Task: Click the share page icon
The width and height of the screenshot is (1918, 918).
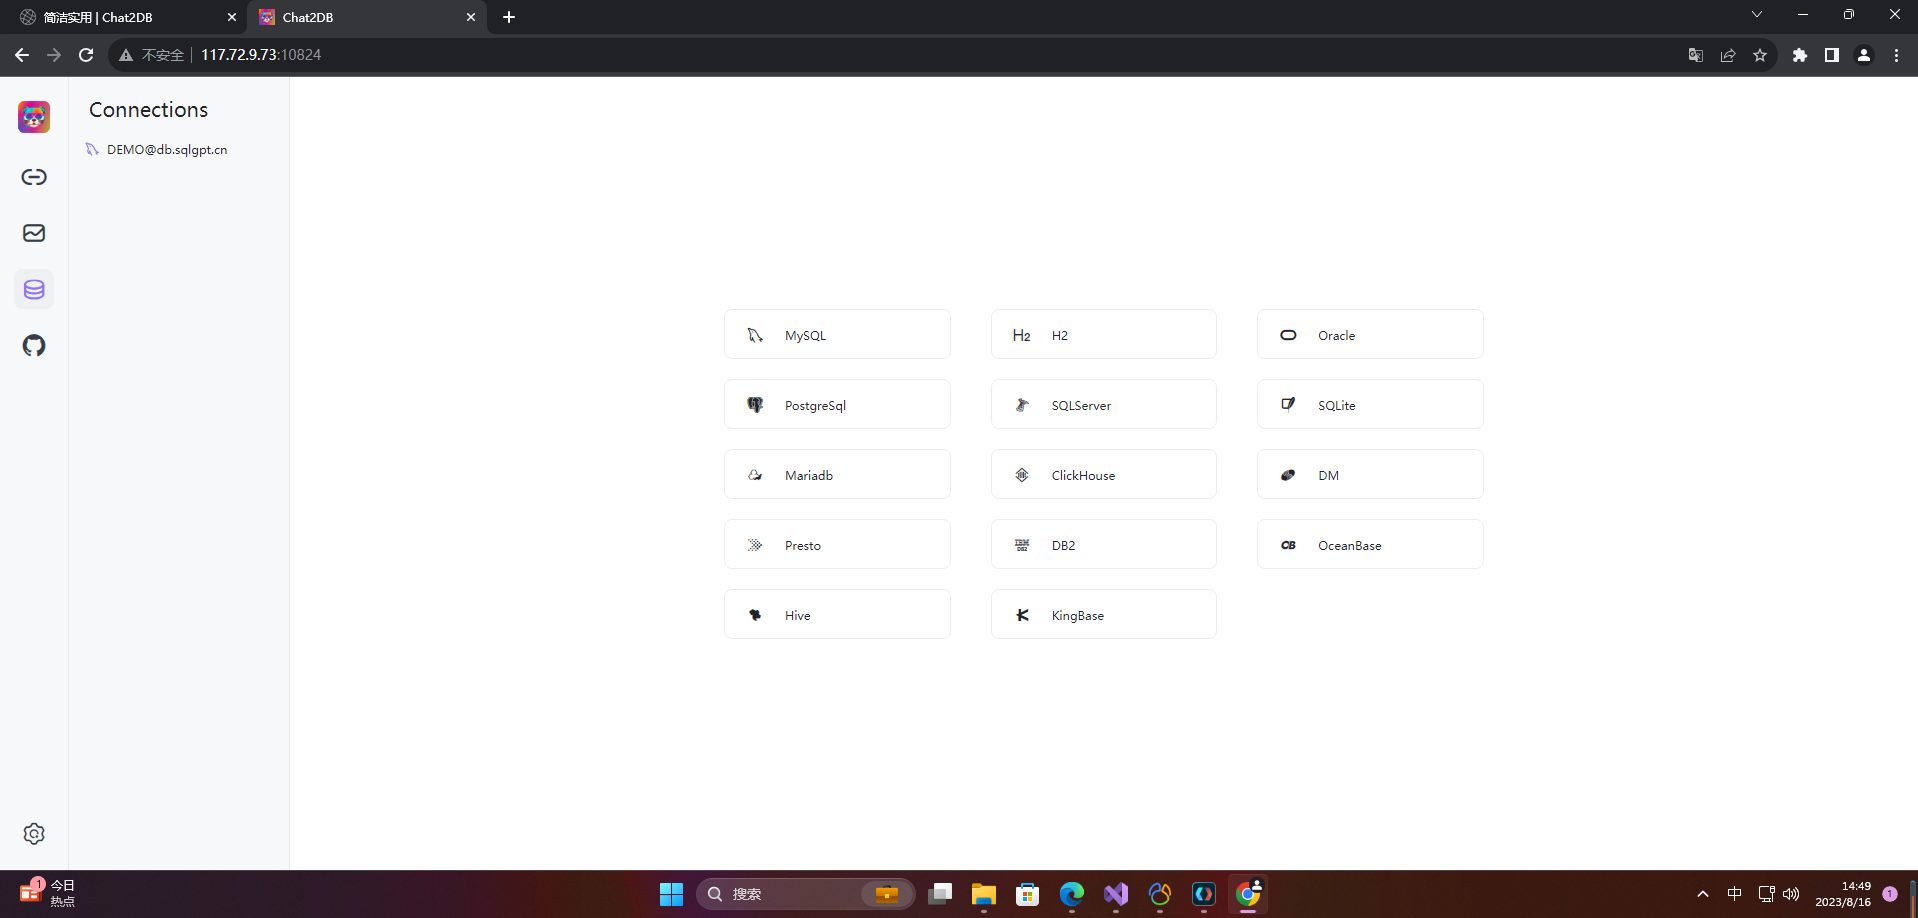Action: coord(1728,55)
